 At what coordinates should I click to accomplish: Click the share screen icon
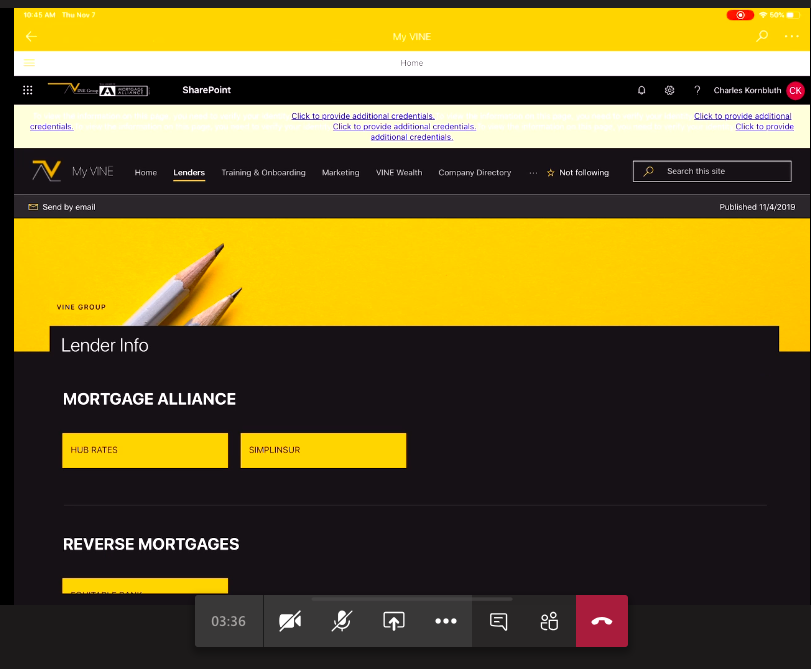(394, 621)
